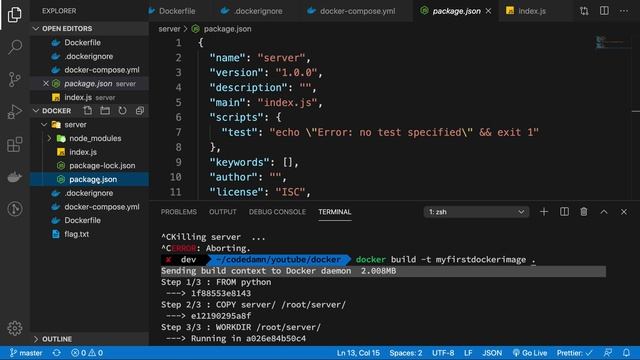The width and height of the screenshot is (640, 360).
Task: Open docker-compose.yml from Open Editors list
Action: [x=102, y=70]
